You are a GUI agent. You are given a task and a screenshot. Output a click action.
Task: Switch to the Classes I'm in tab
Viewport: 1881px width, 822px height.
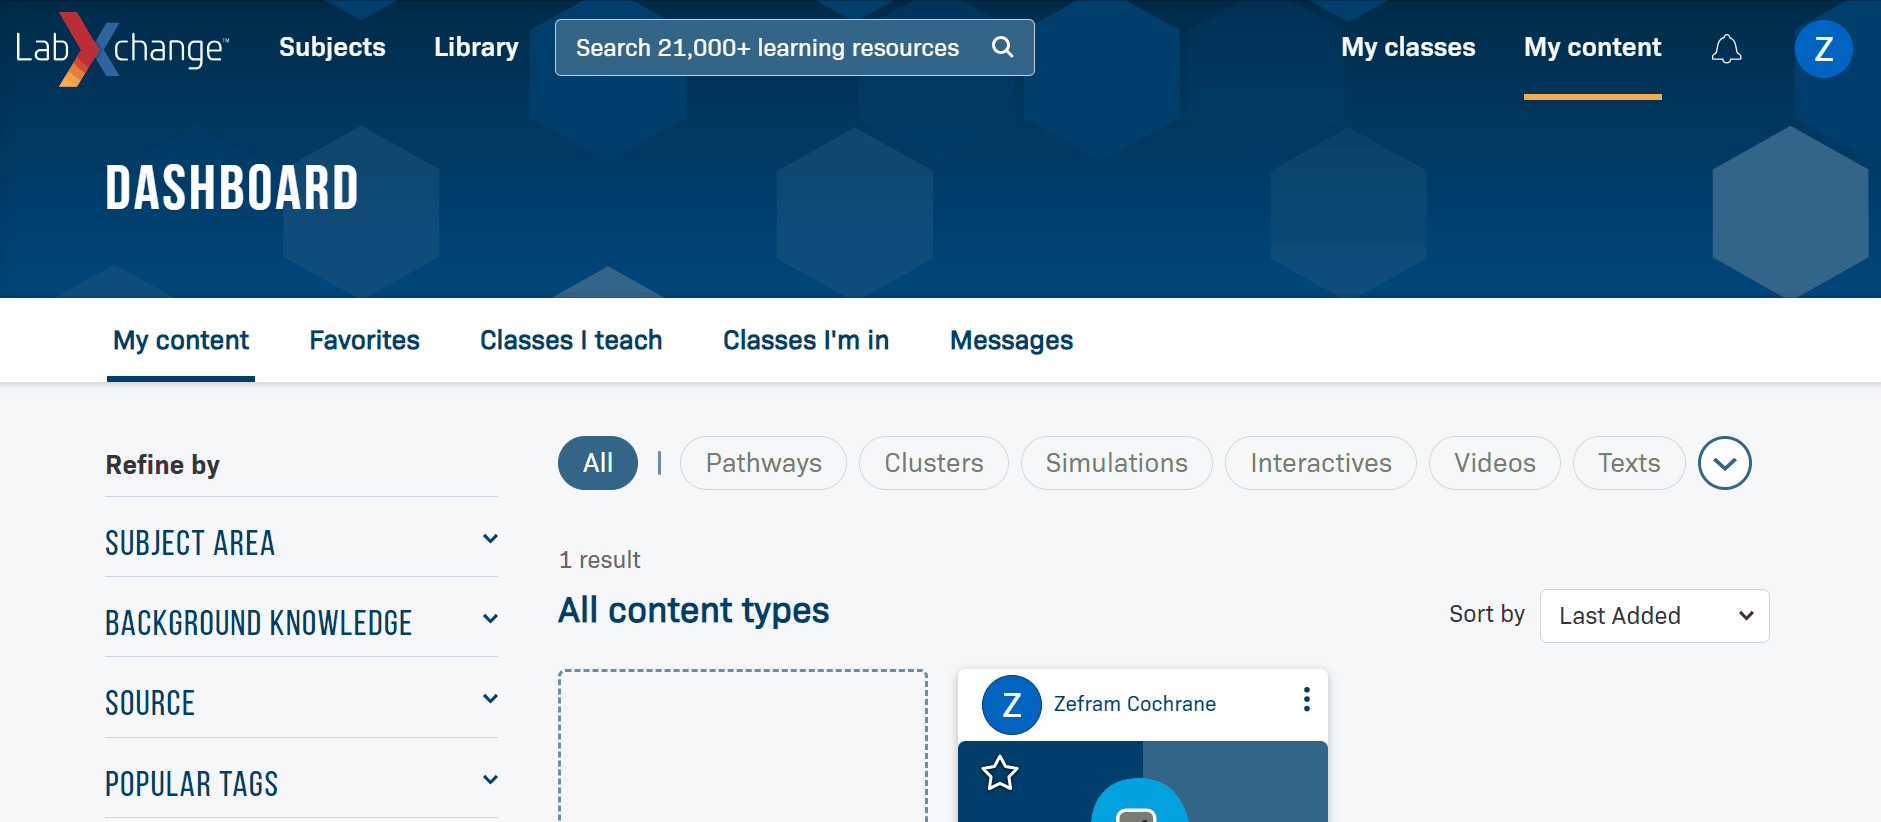[806, 340]
